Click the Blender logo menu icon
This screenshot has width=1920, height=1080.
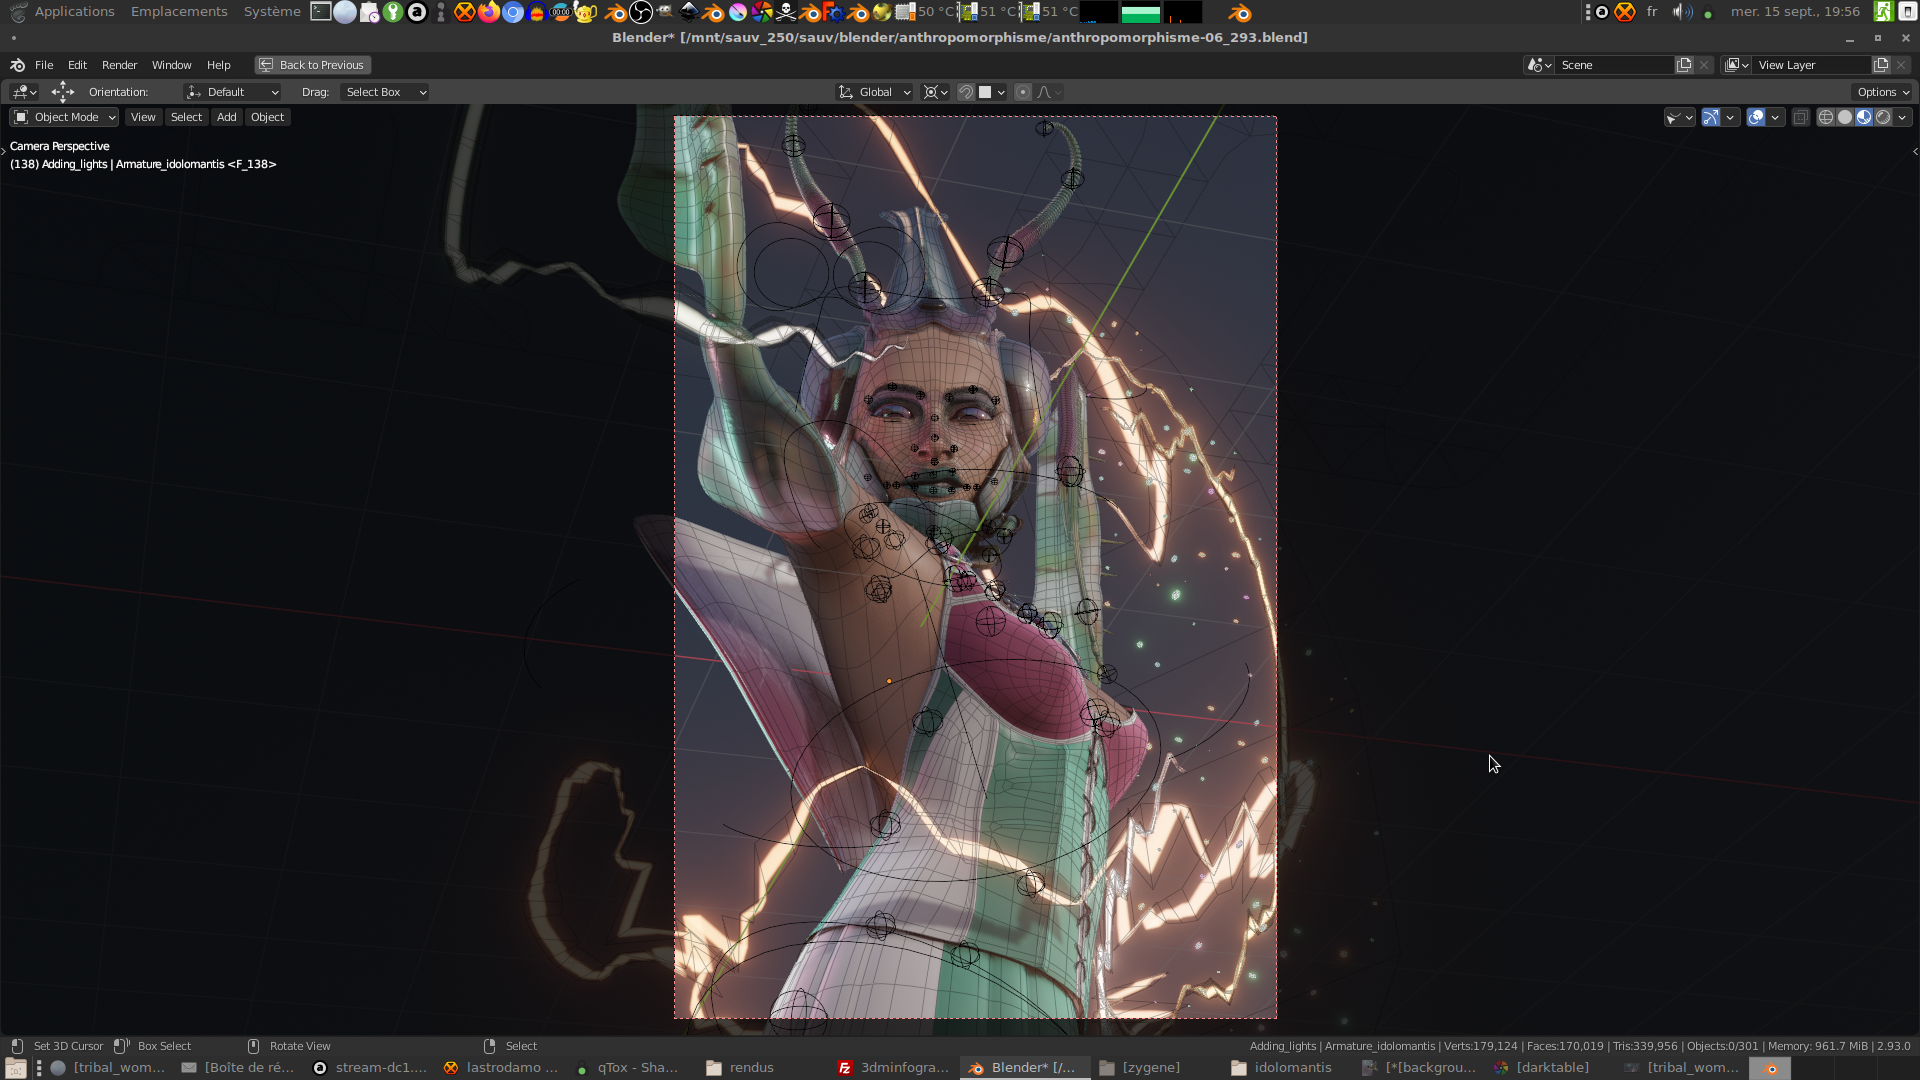pos(17,65)
